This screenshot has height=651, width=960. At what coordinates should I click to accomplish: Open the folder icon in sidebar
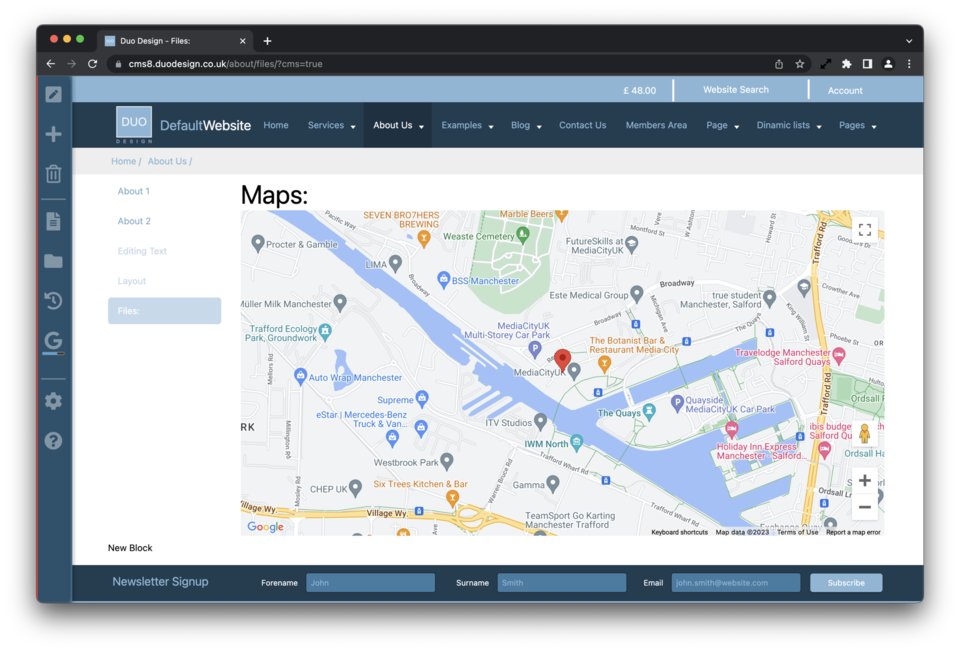53,262
